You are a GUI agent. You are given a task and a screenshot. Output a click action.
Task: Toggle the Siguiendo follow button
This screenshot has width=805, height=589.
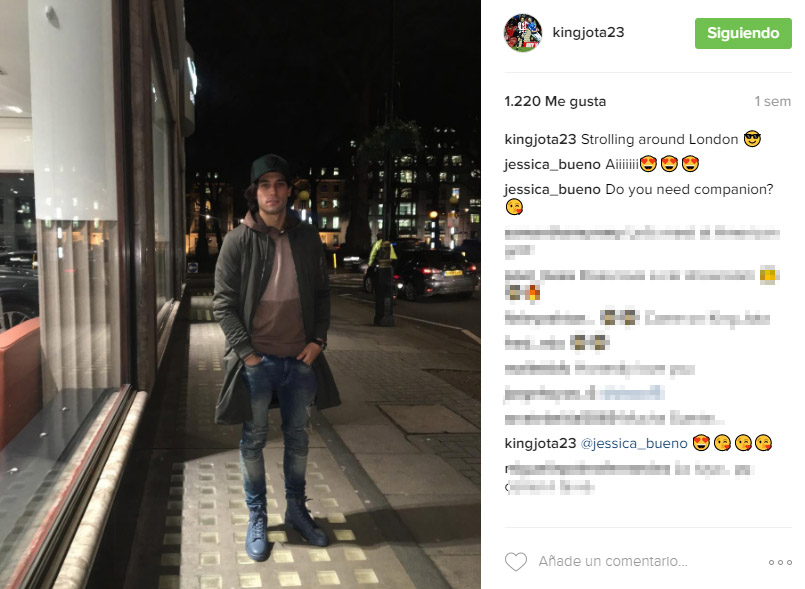(743, 33)
